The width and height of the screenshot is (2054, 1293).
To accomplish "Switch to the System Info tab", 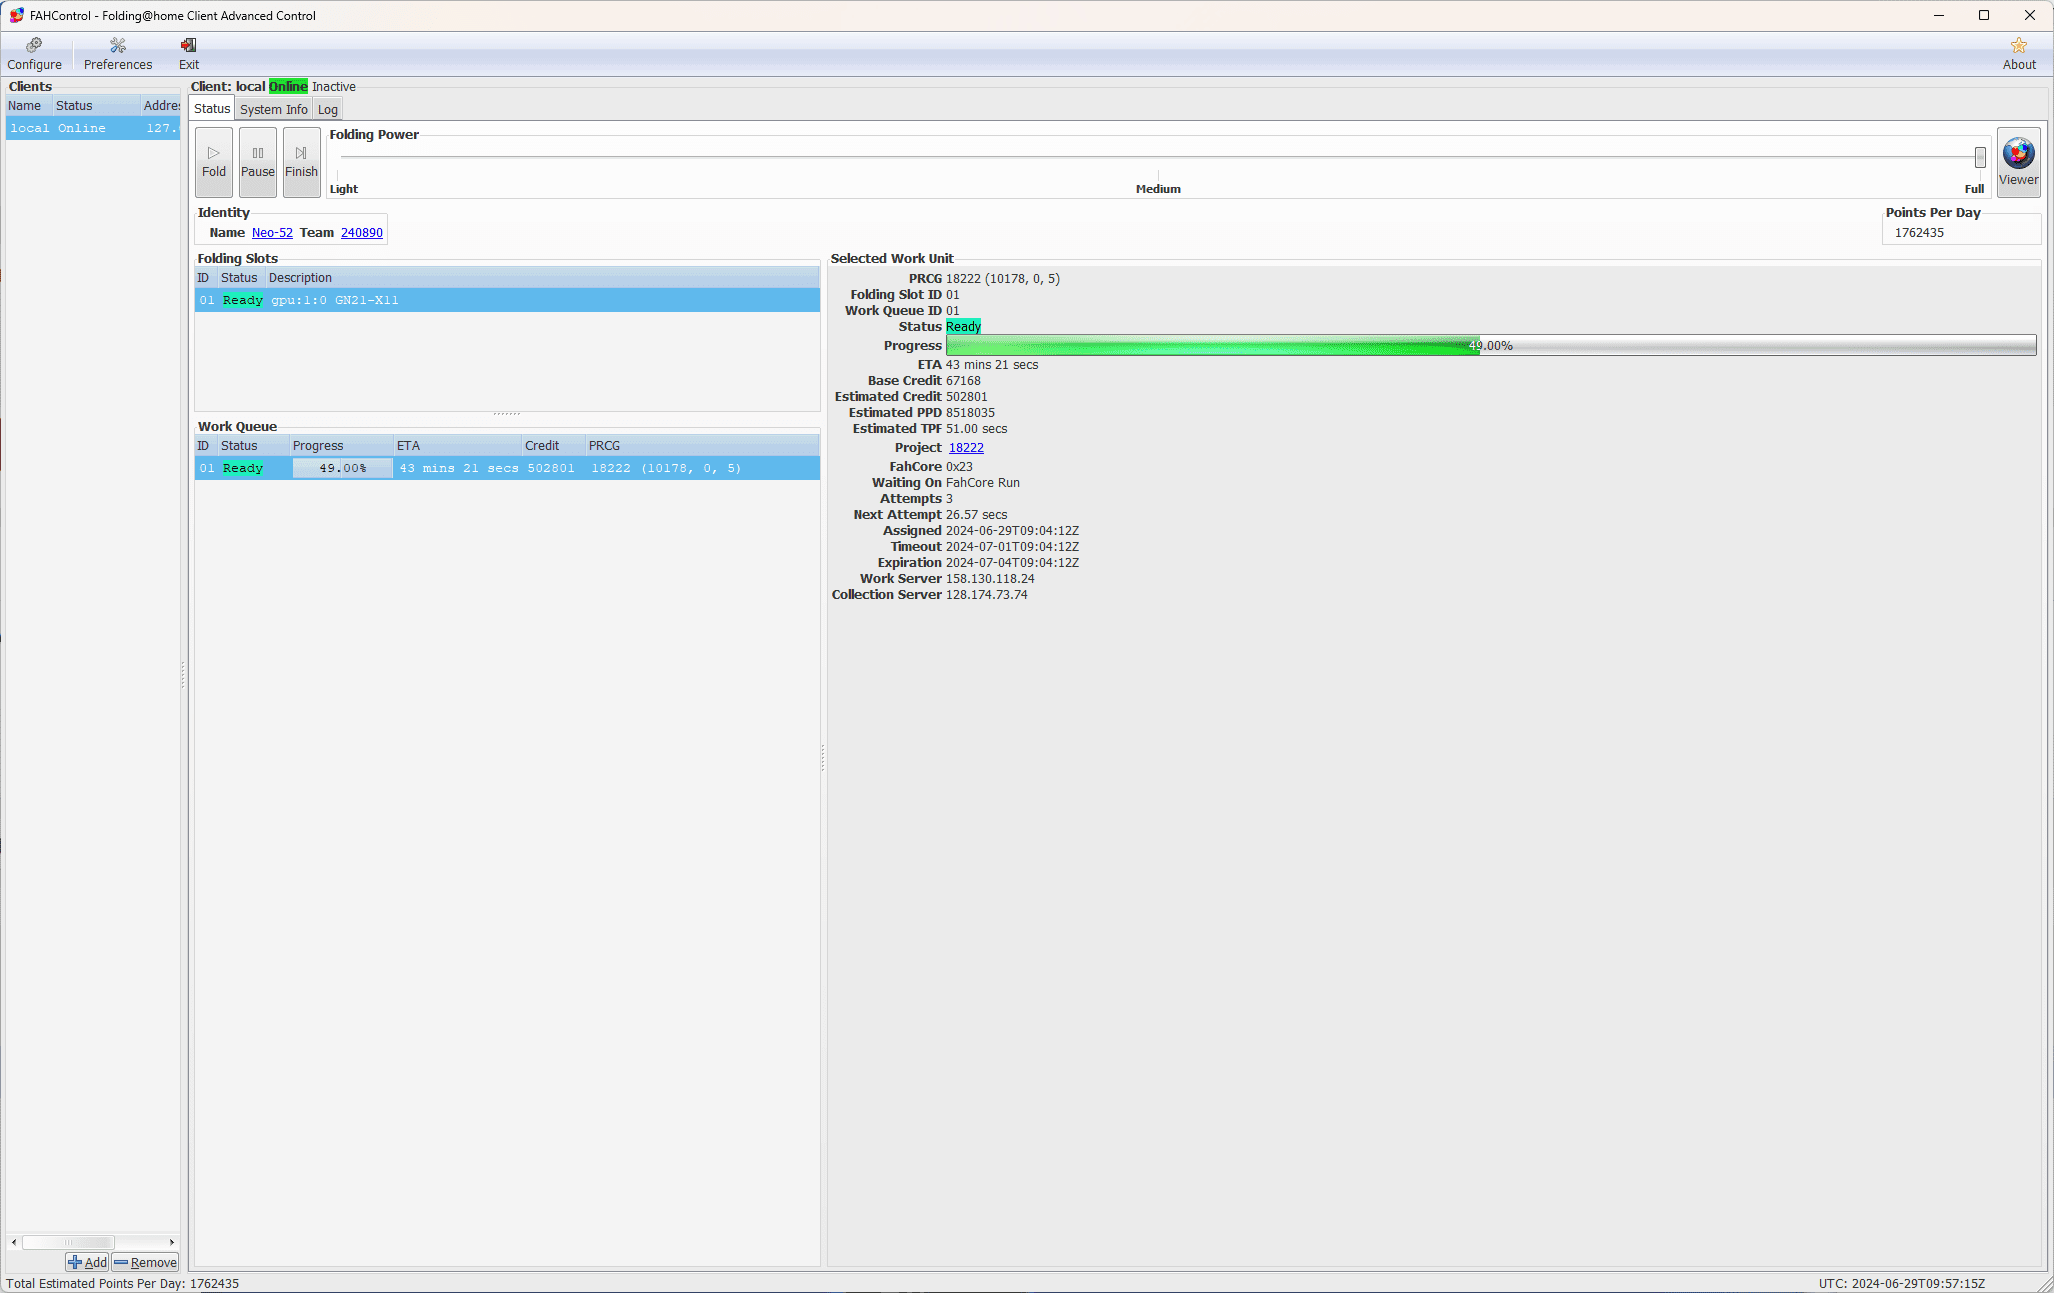I will (x=273, y=109).
